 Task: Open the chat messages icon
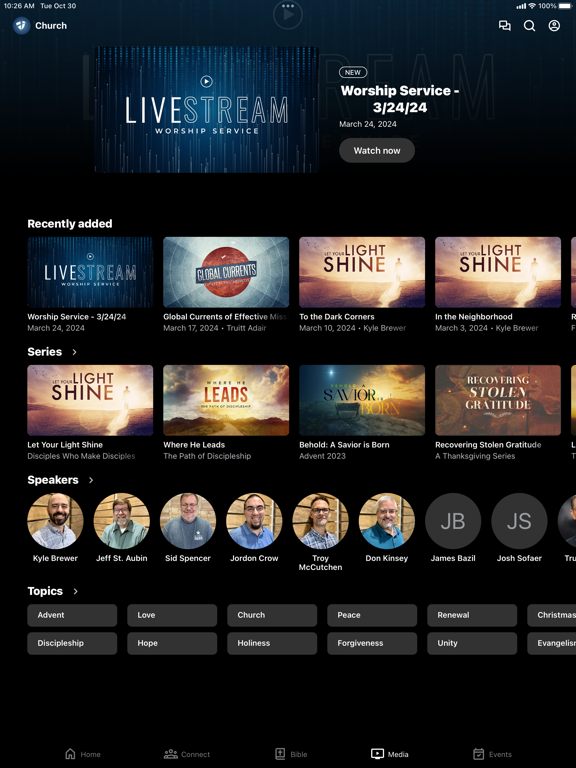[x=504, y=25]
